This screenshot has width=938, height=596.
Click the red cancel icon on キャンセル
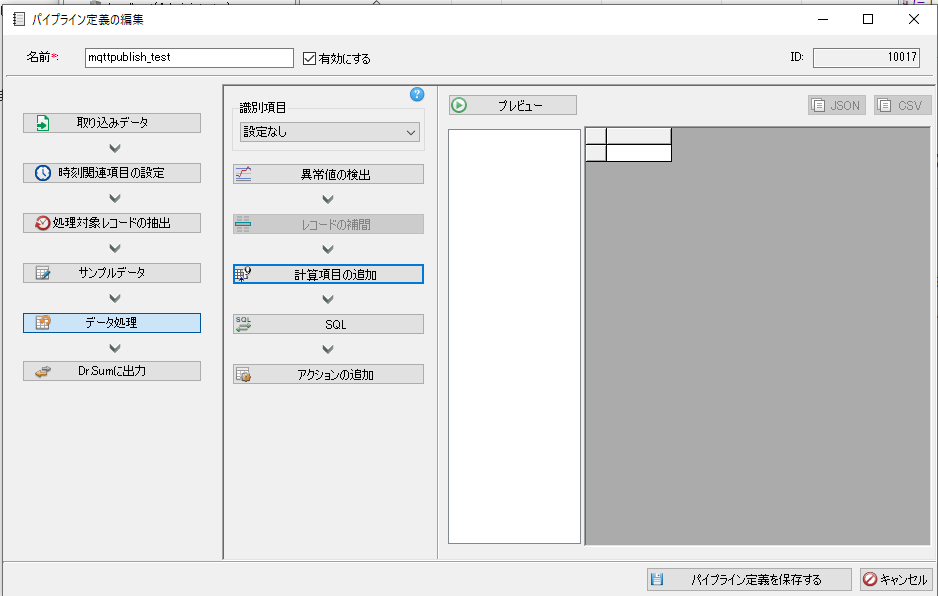[870, 579]
